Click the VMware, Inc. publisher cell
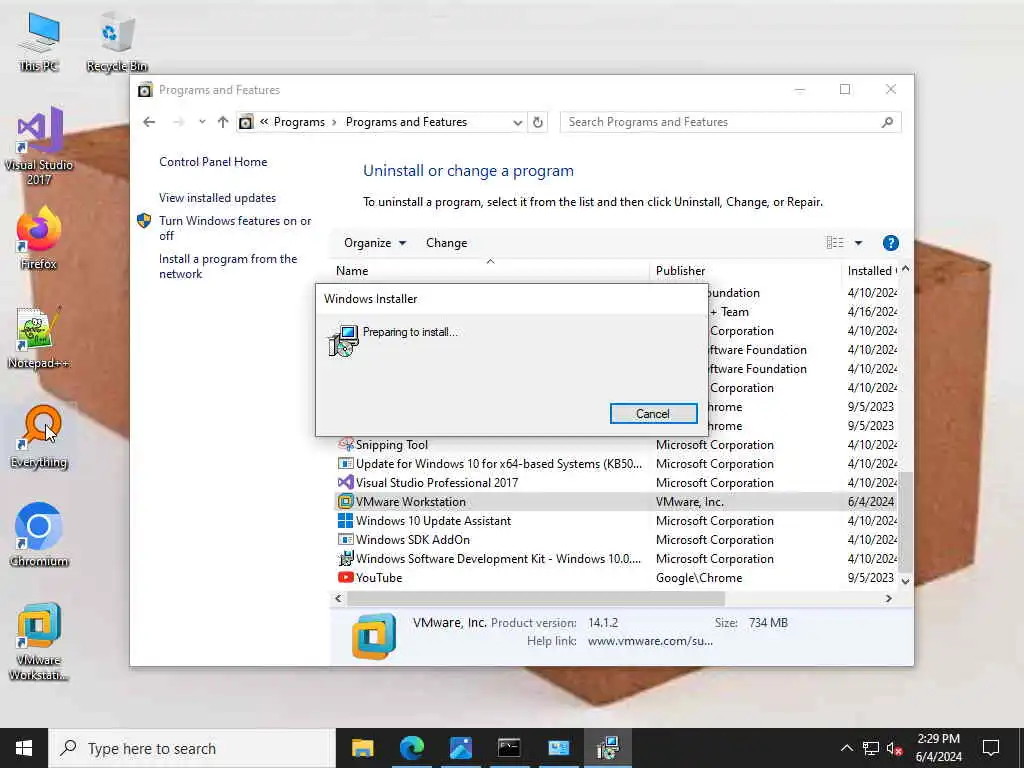The image size is (1024, 768). point(690,502)
